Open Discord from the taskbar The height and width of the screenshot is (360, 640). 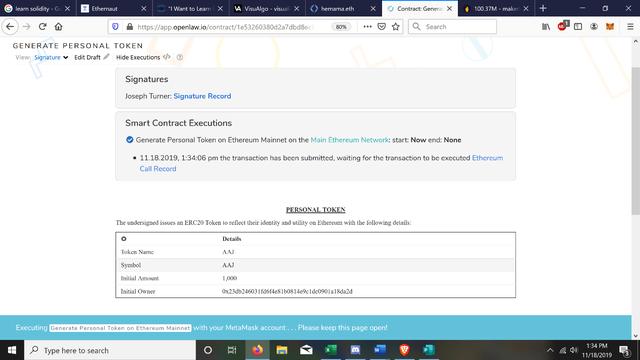pyautogui.click(x=356, y=350)
